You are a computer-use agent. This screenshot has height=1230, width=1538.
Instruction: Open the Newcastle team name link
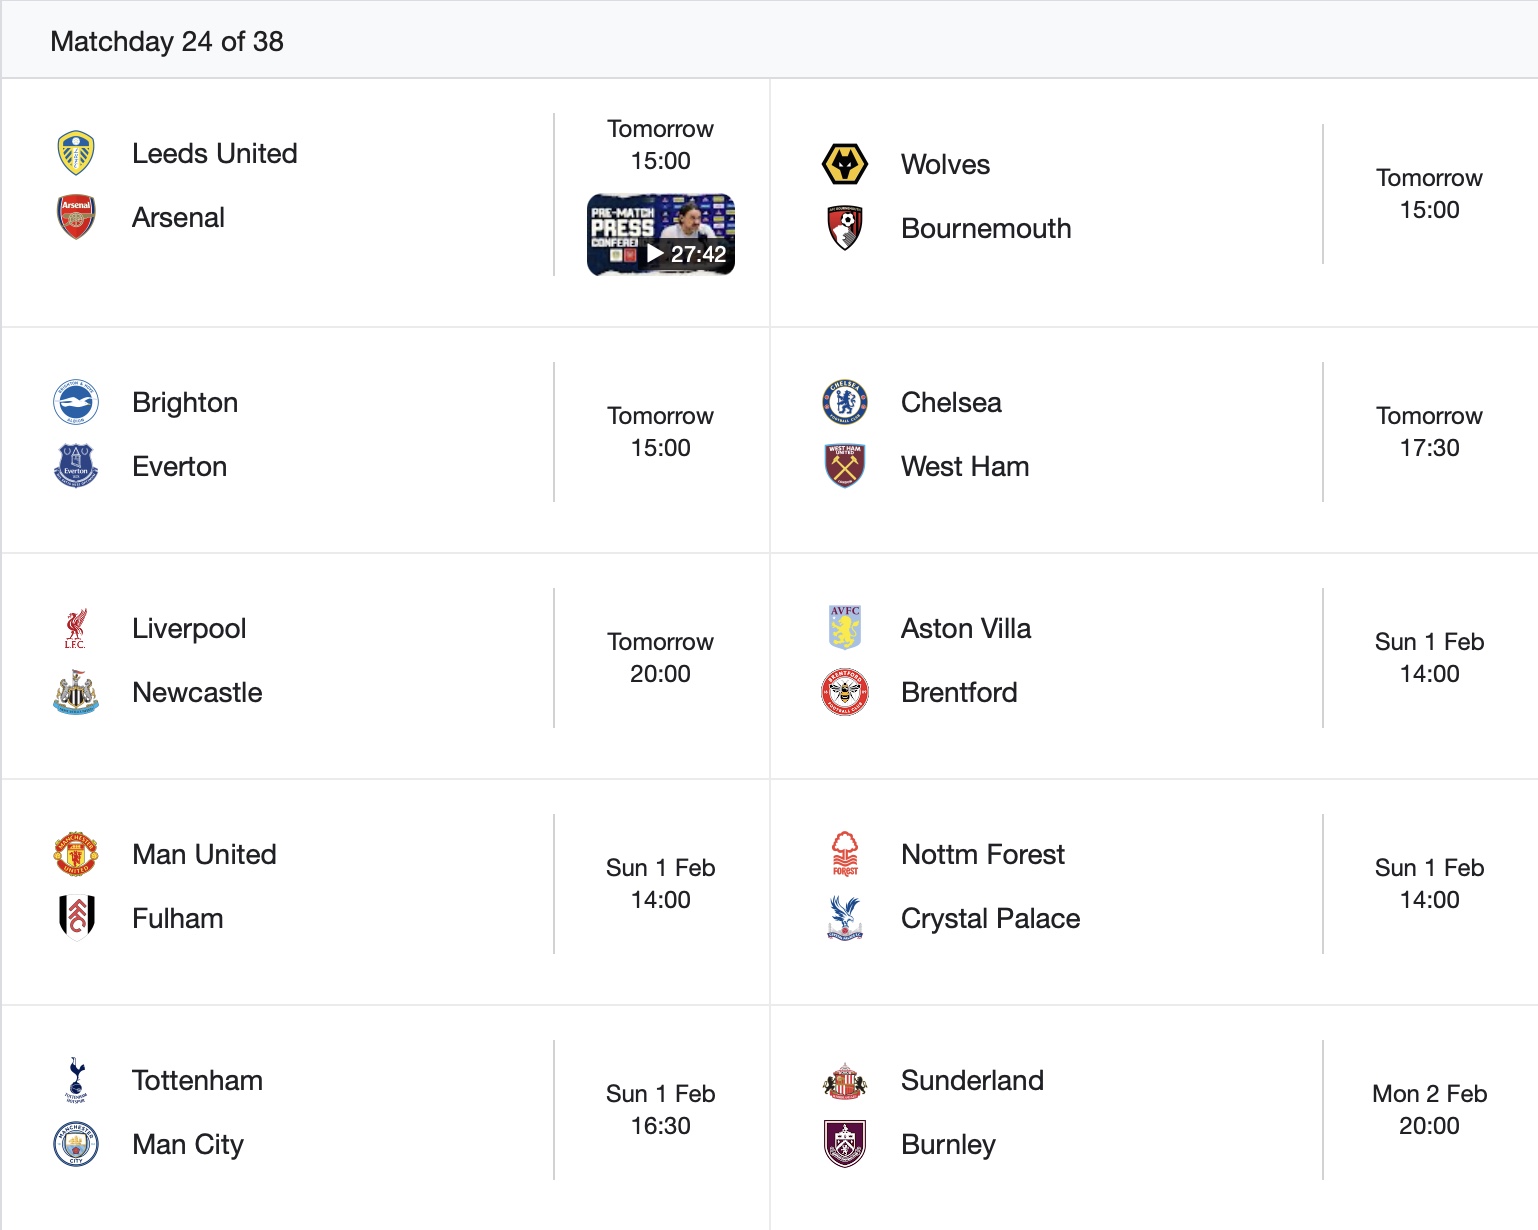click(197, 692)
